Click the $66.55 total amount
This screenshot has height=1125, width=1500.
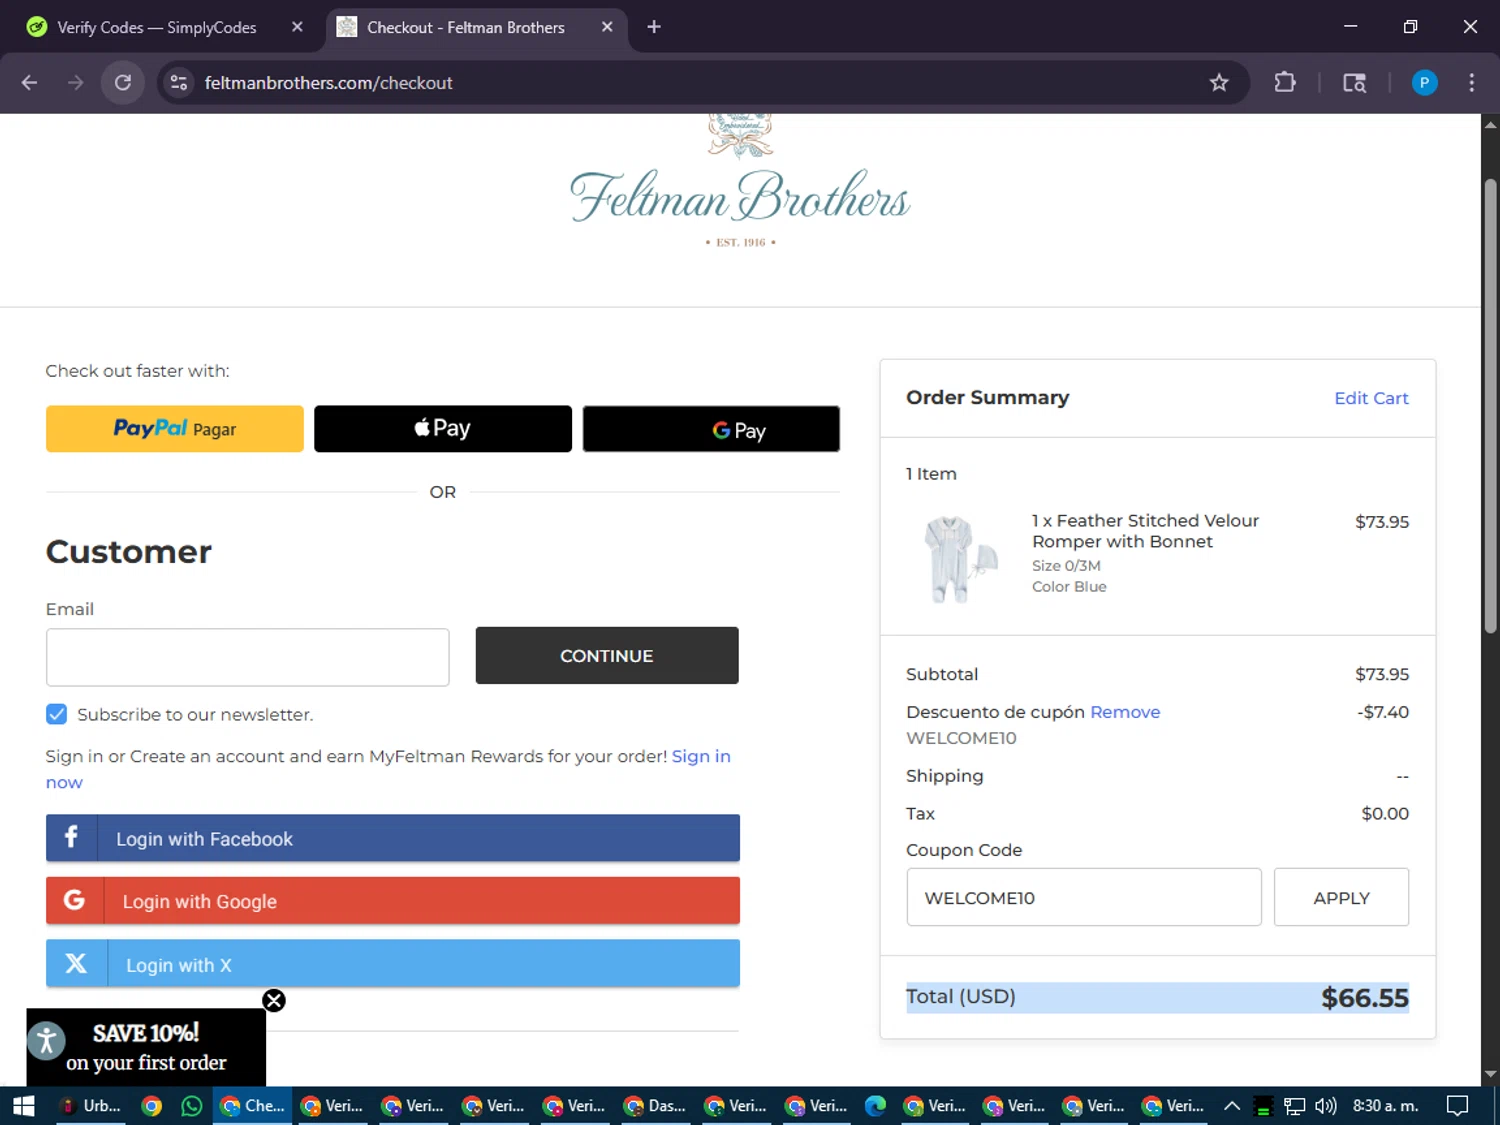(1365, 998)
